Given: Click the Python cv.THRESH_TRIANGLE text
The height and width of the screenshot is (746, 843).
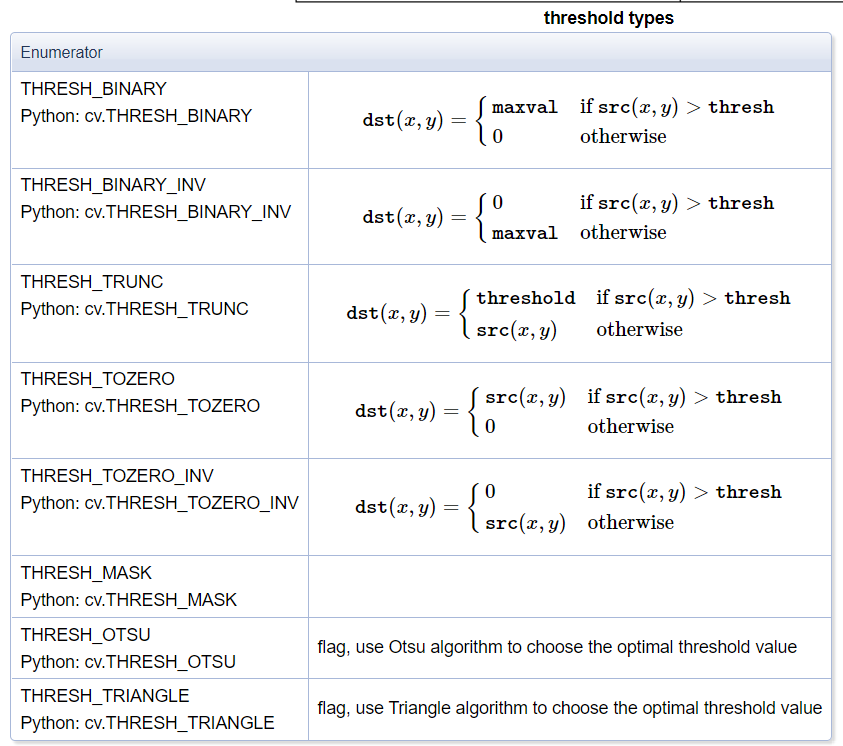Looking at the screenshot, I should (x=147, y=722).
